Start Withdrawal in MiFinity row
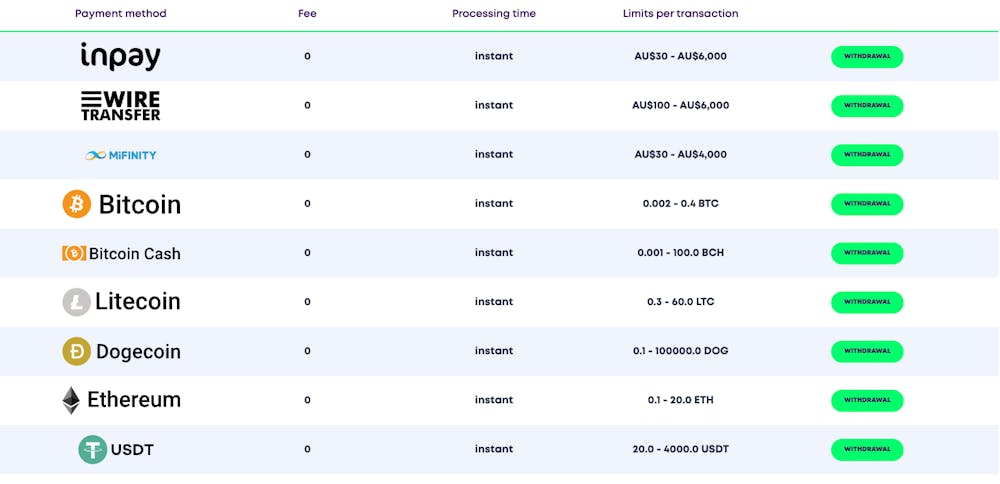 867,155
